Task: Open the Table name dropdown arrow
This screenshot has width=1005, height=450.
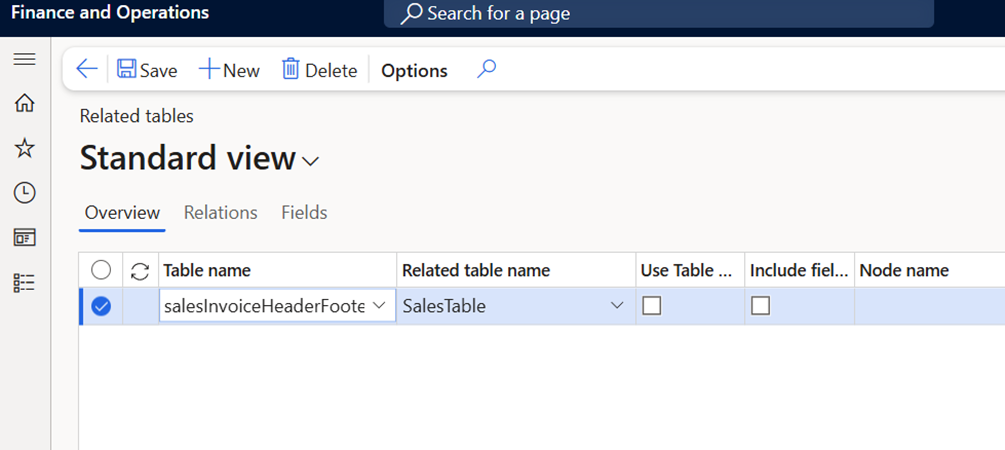Action: [x=380, y=306]
